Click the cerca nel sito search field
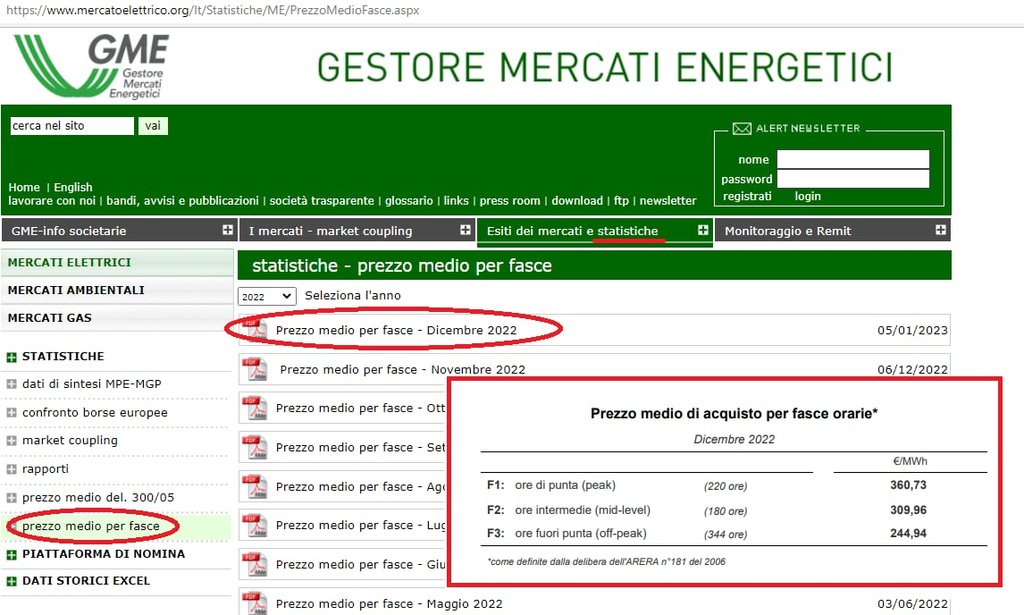The image size is (1024, 615). click(72, 126)
